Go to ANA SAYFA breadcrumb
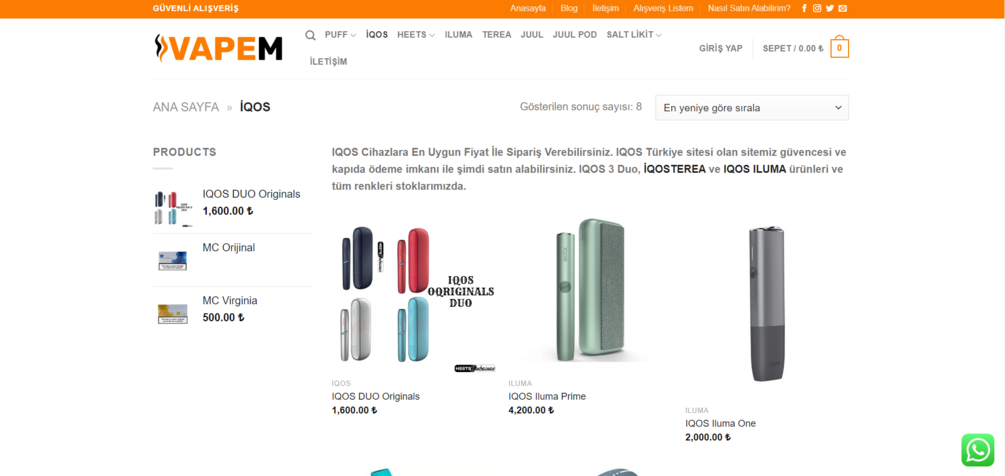The height and width of the screenshot is (476, 1005). pos(186,107)
